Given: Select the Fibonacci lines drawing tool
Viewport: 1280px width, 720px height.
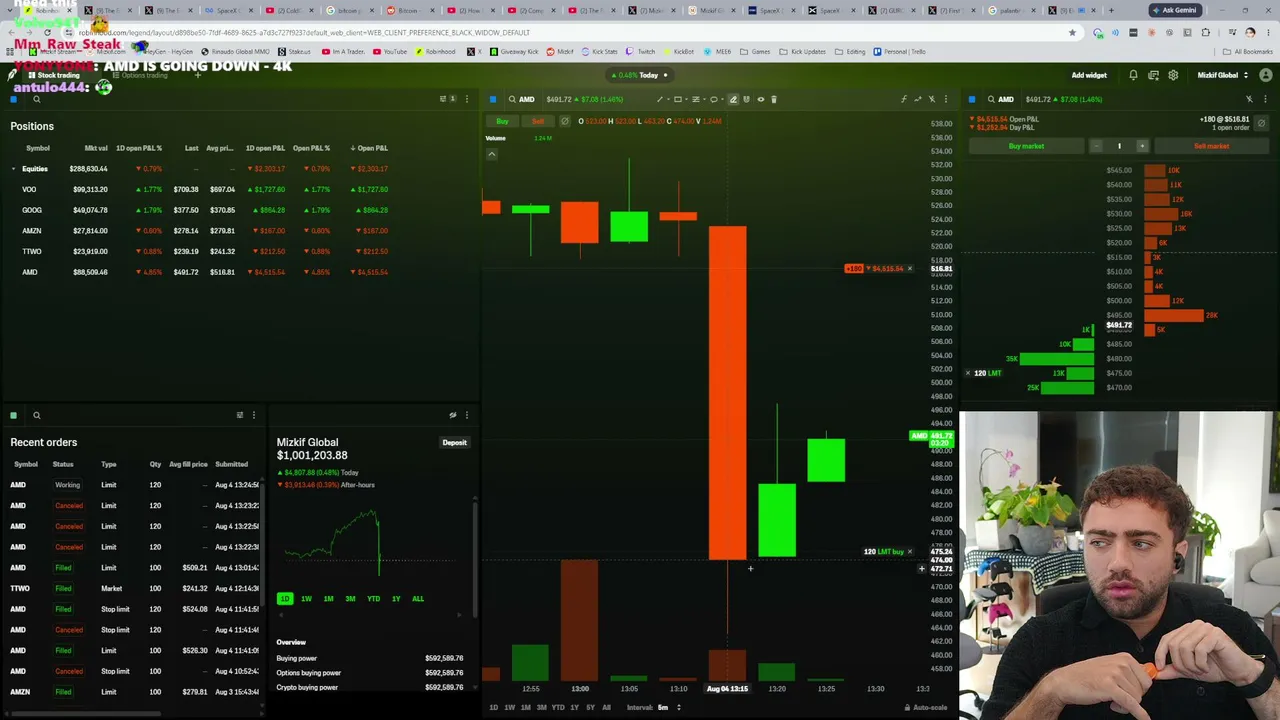Looking at the screenshot, I should [696, 99].
